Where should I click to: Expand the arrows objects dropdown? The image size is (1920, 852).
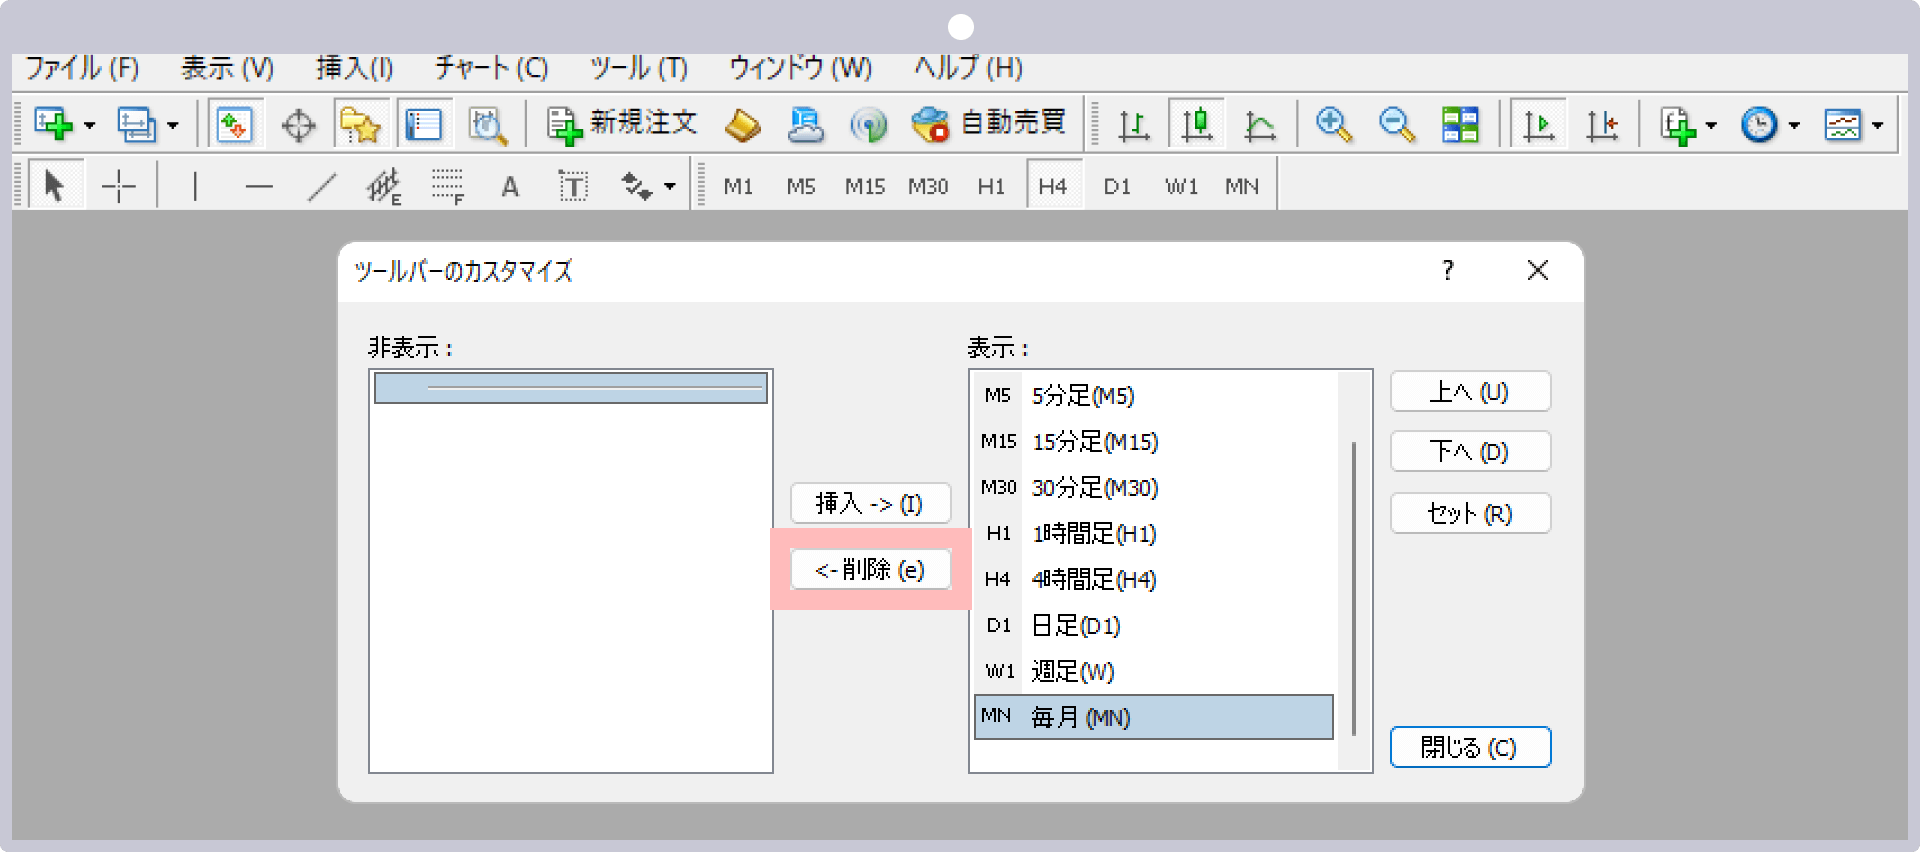670,186
